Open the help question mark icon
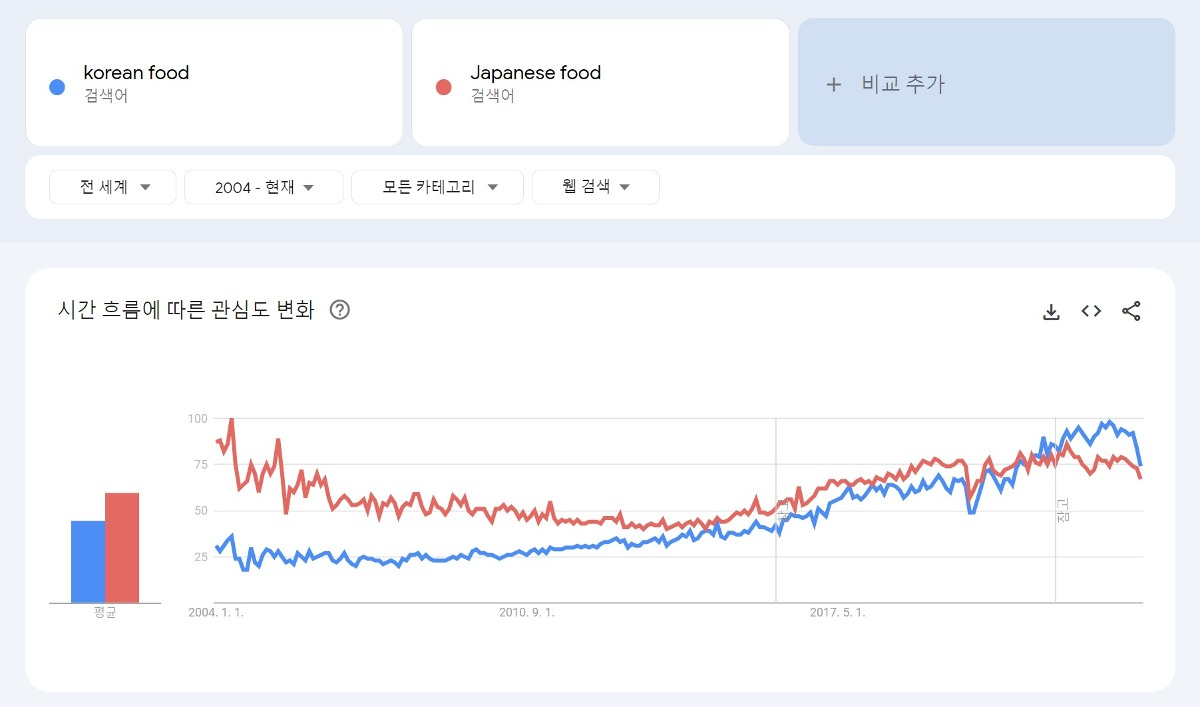Viewport: 1200px width, 707px height. [340, 310]
